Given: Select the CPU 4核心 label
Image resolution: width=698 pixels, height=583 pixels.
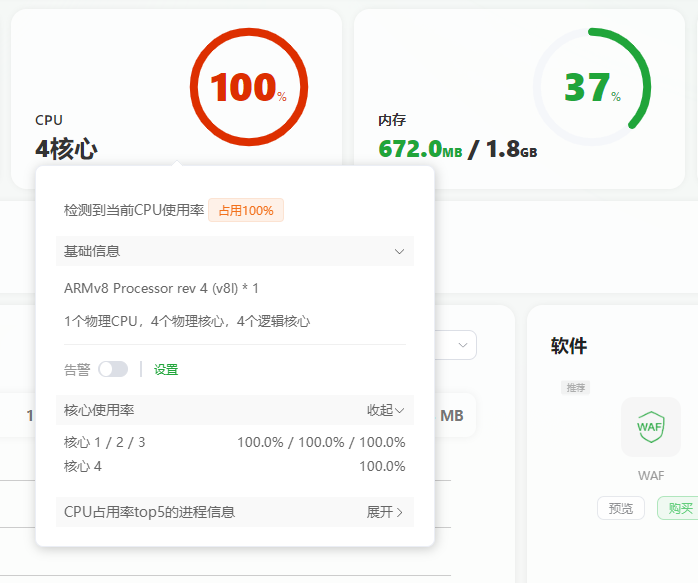Looking at the screenshot, I should click(x=66, y=149).
